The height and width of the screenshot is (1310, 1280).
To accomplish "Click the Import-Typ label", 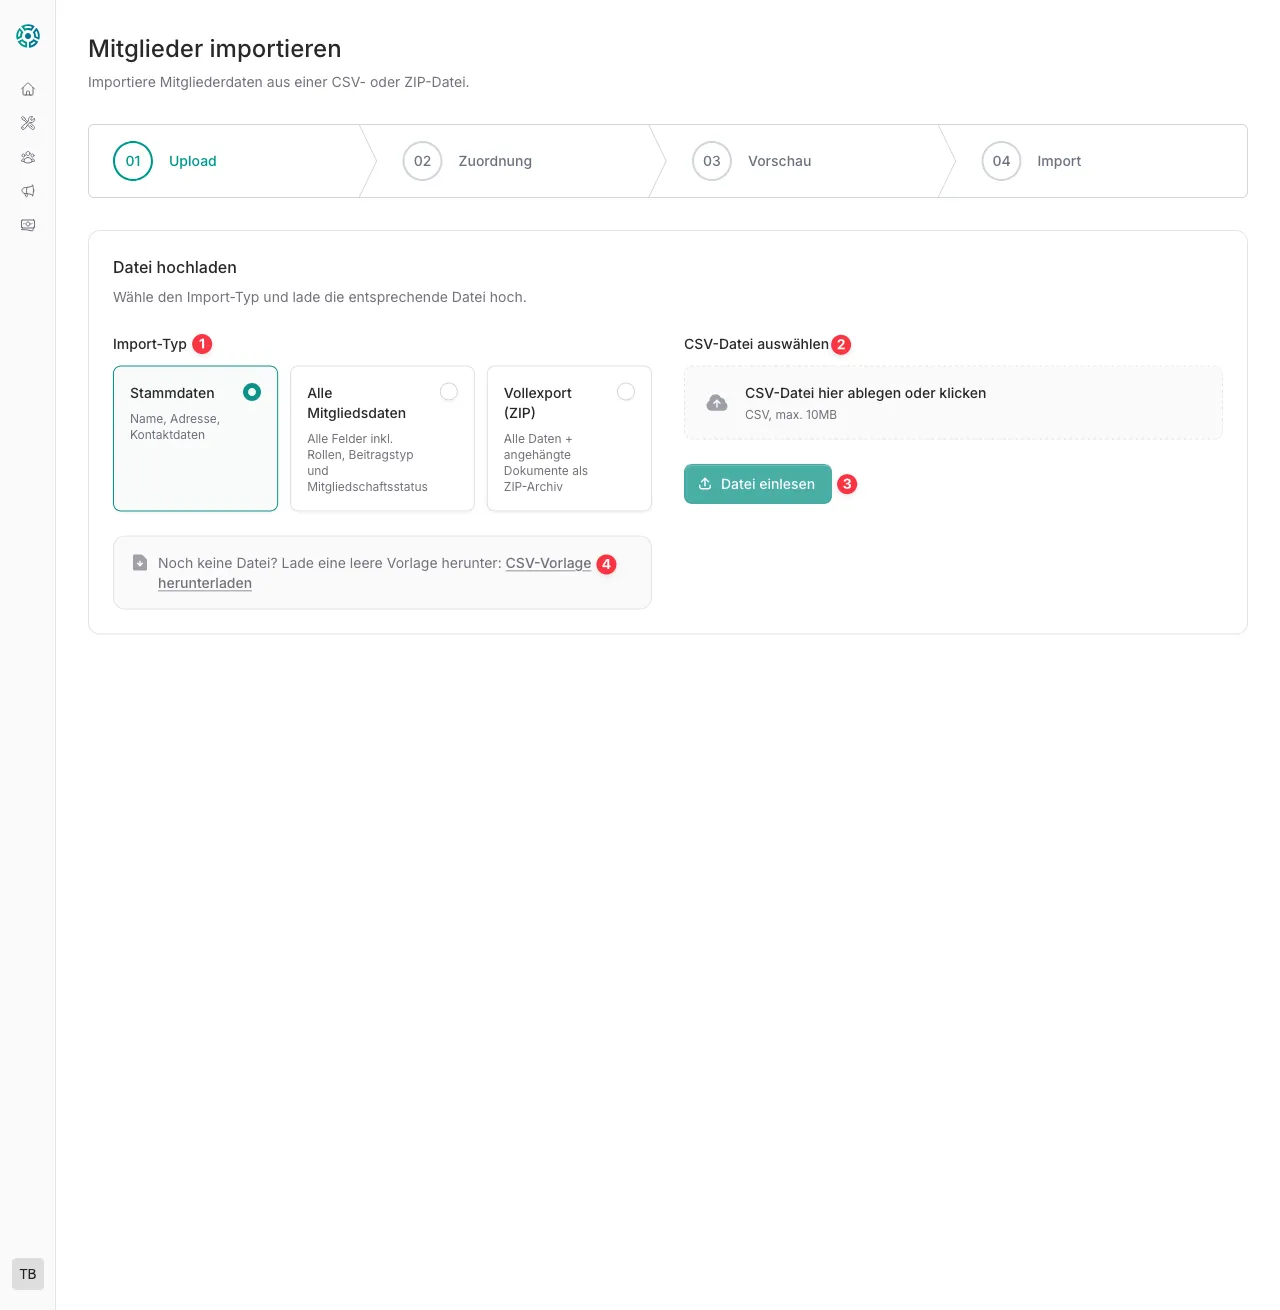I will coord(150,344).
